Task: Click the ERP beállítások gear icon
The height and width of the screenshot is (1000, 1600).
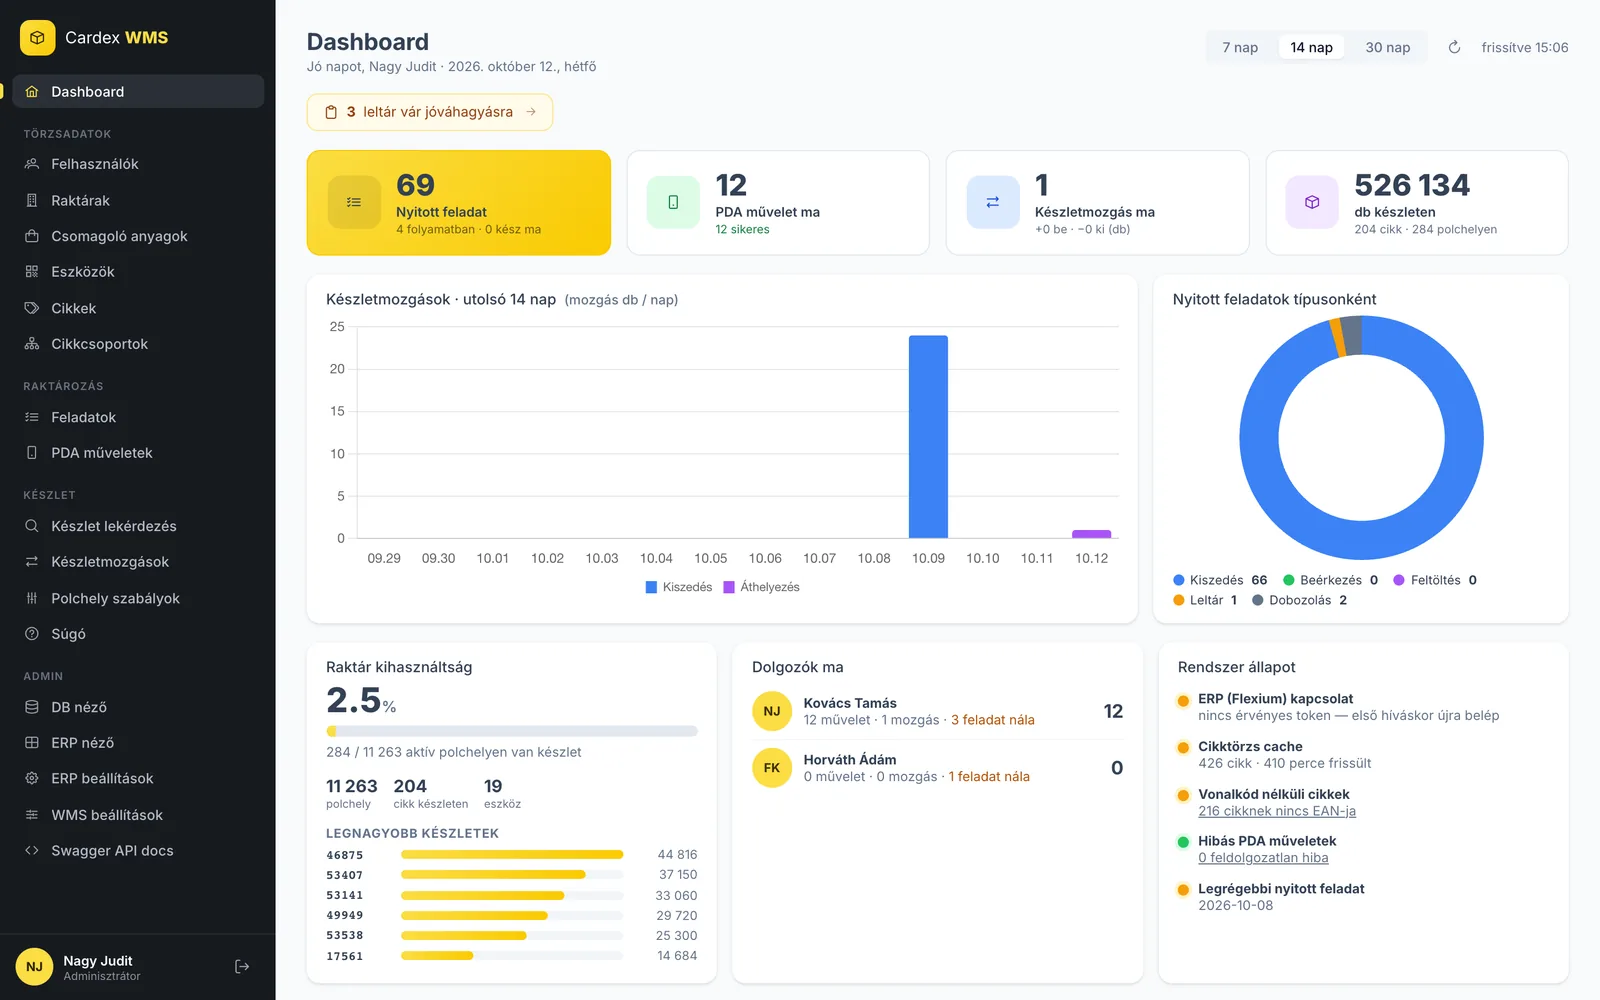Action: 32,778
